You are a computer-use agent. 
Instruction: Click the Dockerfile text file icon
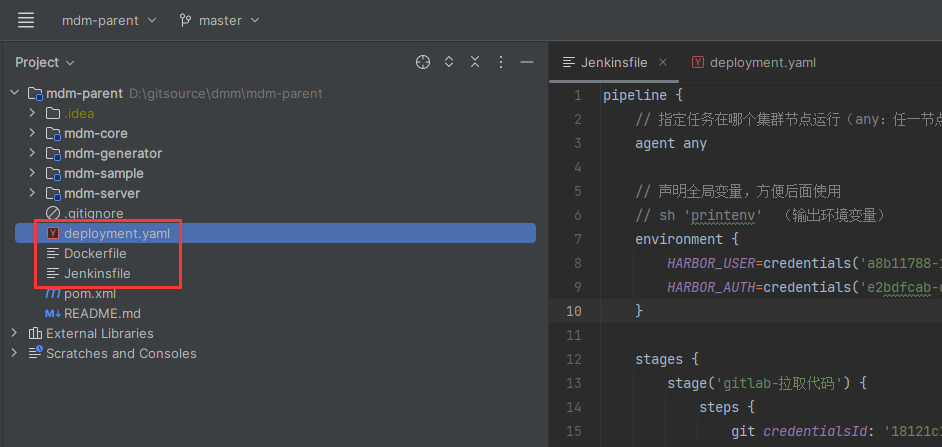pos(53,254)
